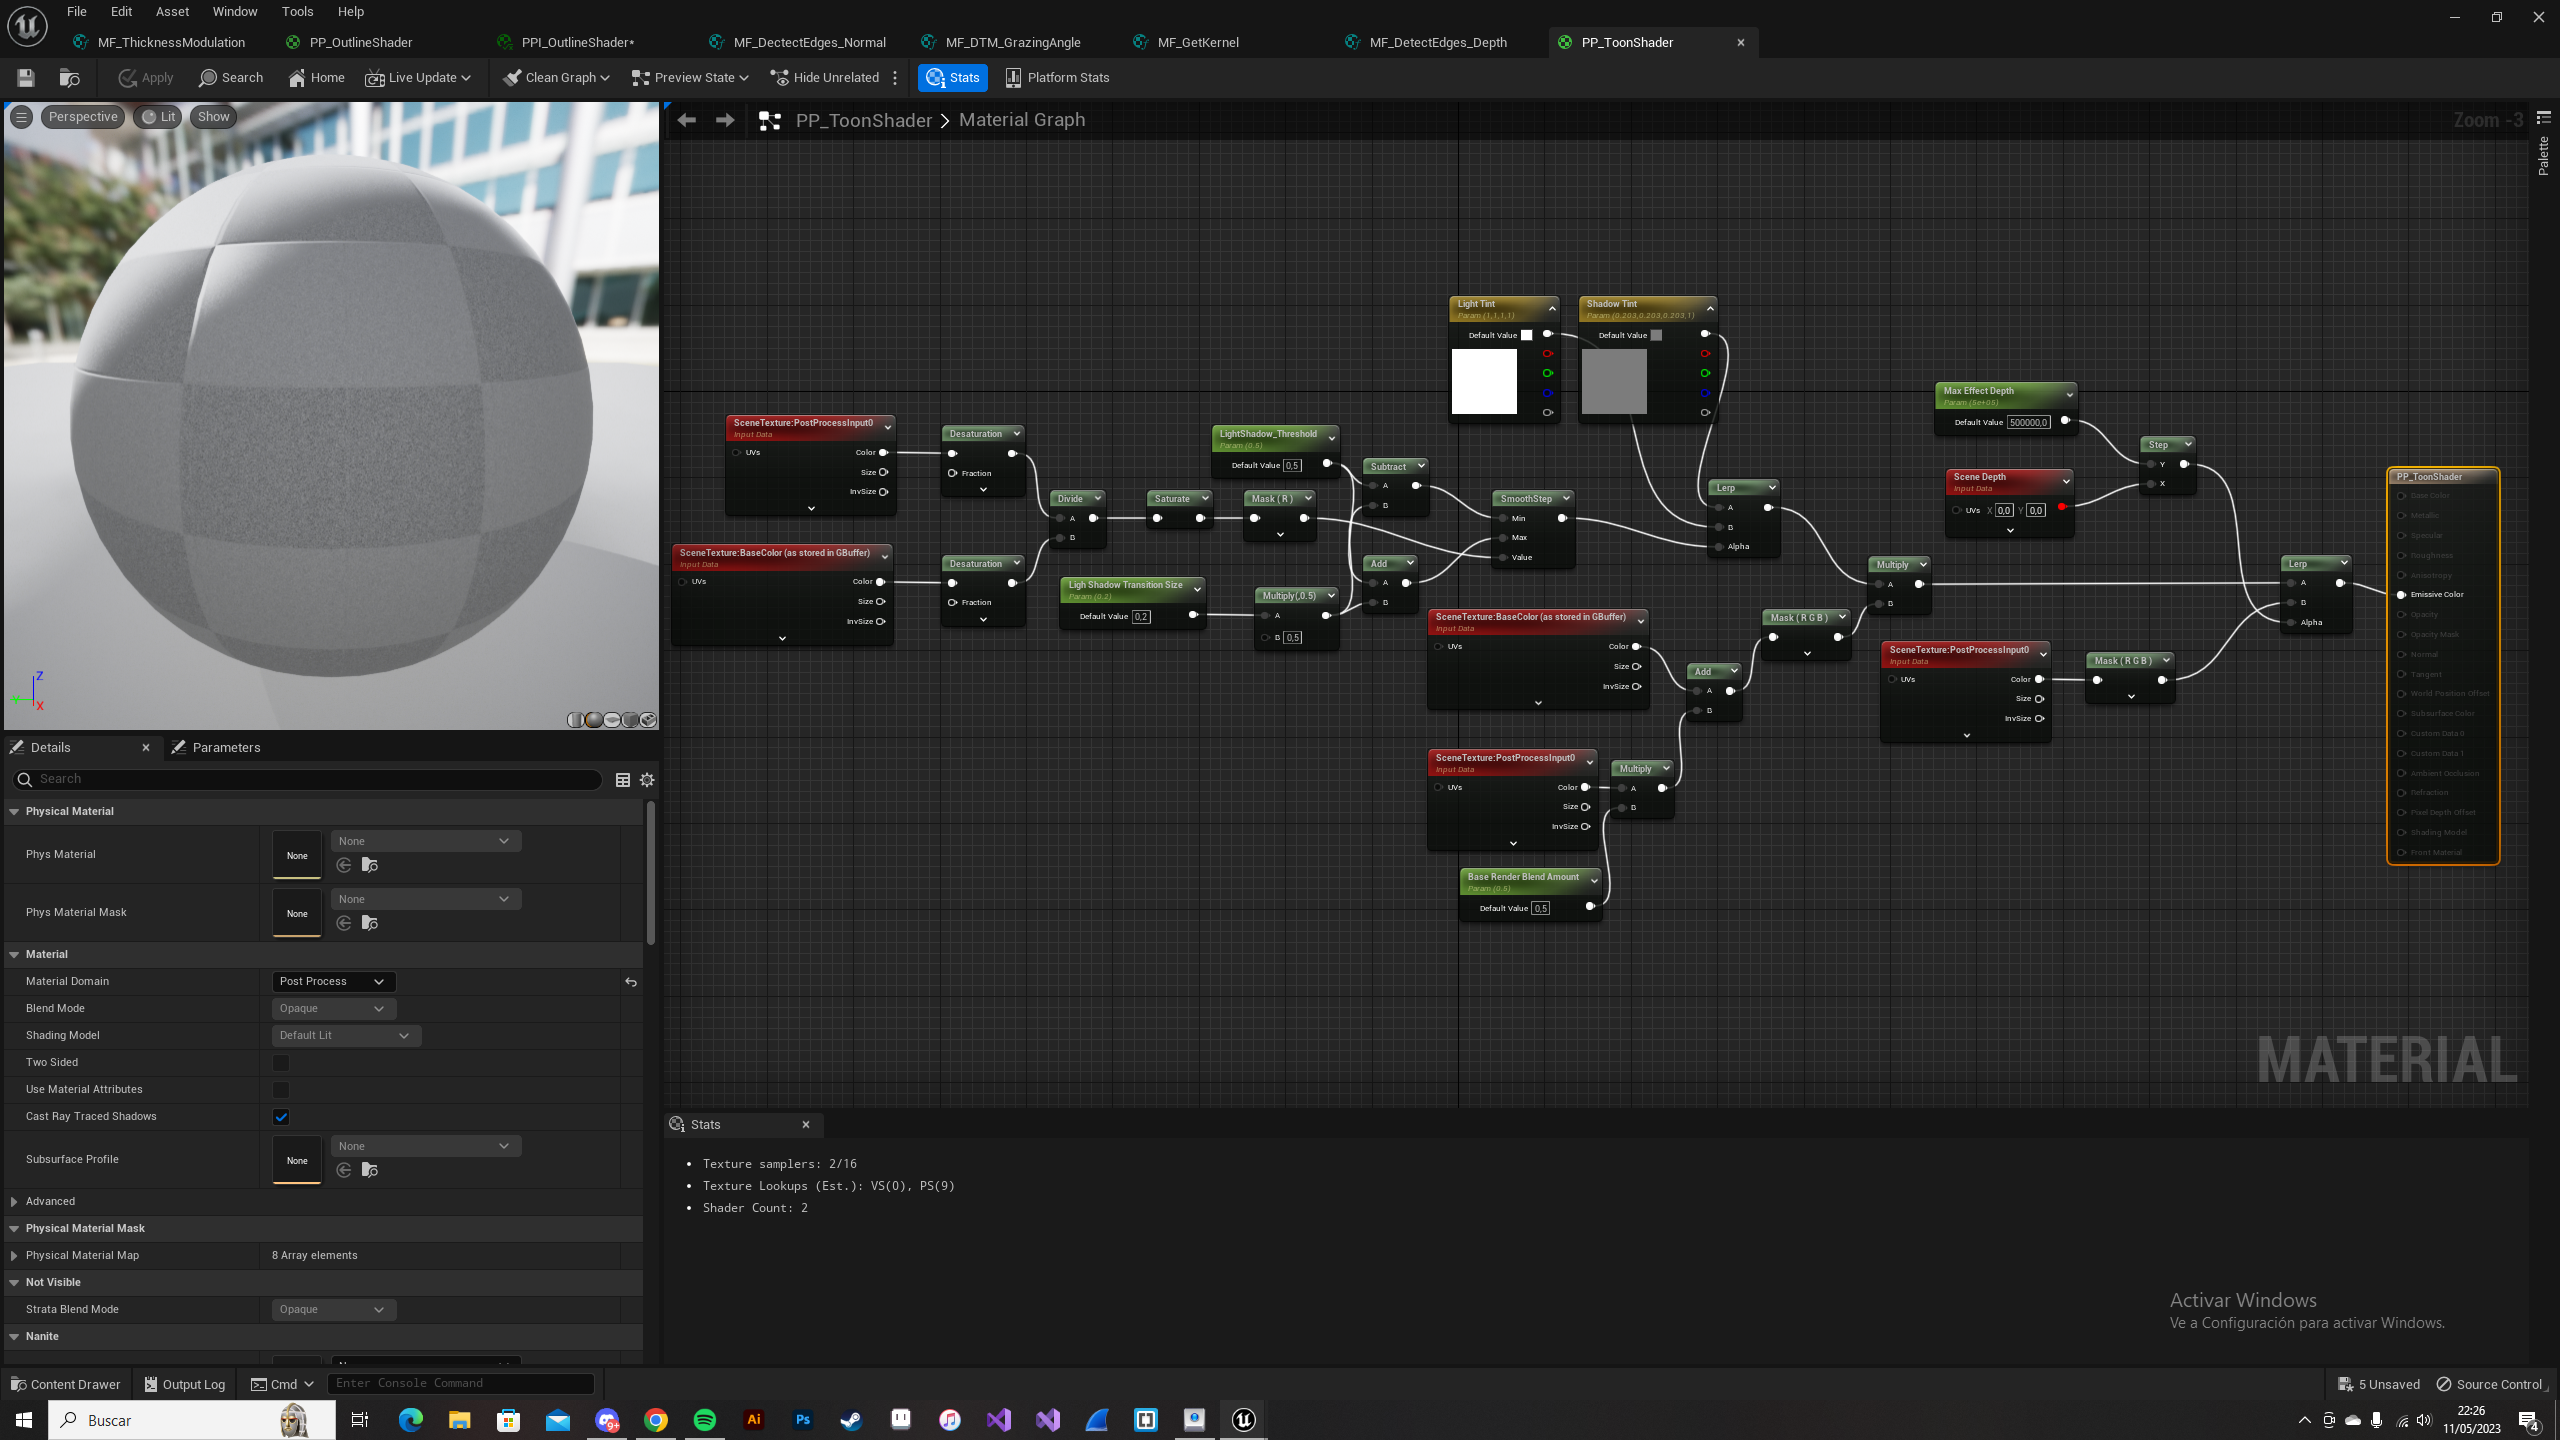Click the Home toolbar icon

(316, 77)
